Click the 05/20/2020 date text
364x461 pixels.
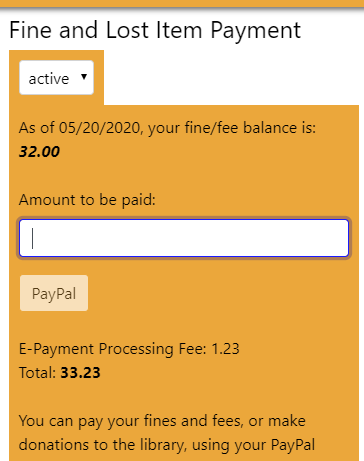point(99,128)
